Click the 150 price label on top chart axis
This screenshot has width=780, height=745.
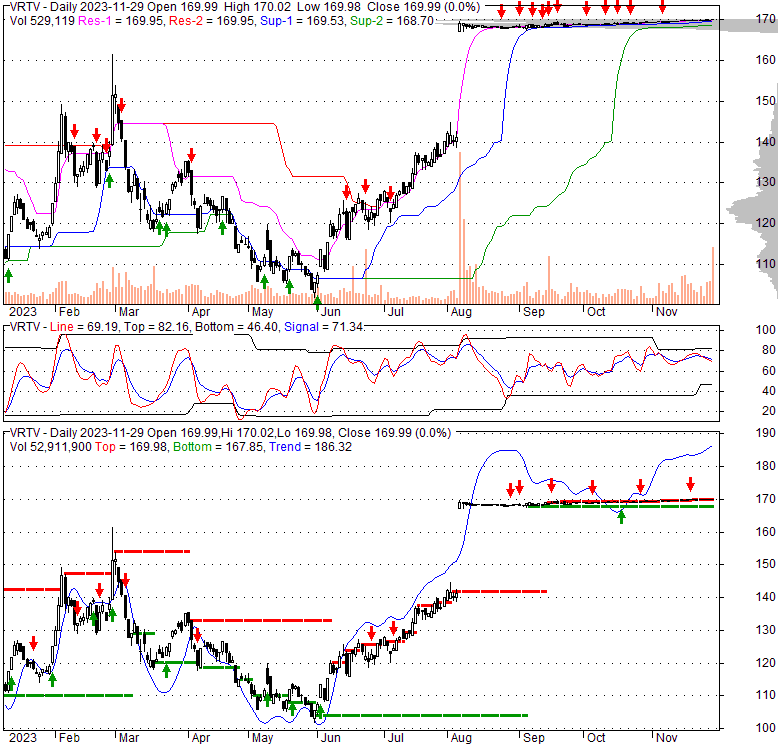(765, 101)
